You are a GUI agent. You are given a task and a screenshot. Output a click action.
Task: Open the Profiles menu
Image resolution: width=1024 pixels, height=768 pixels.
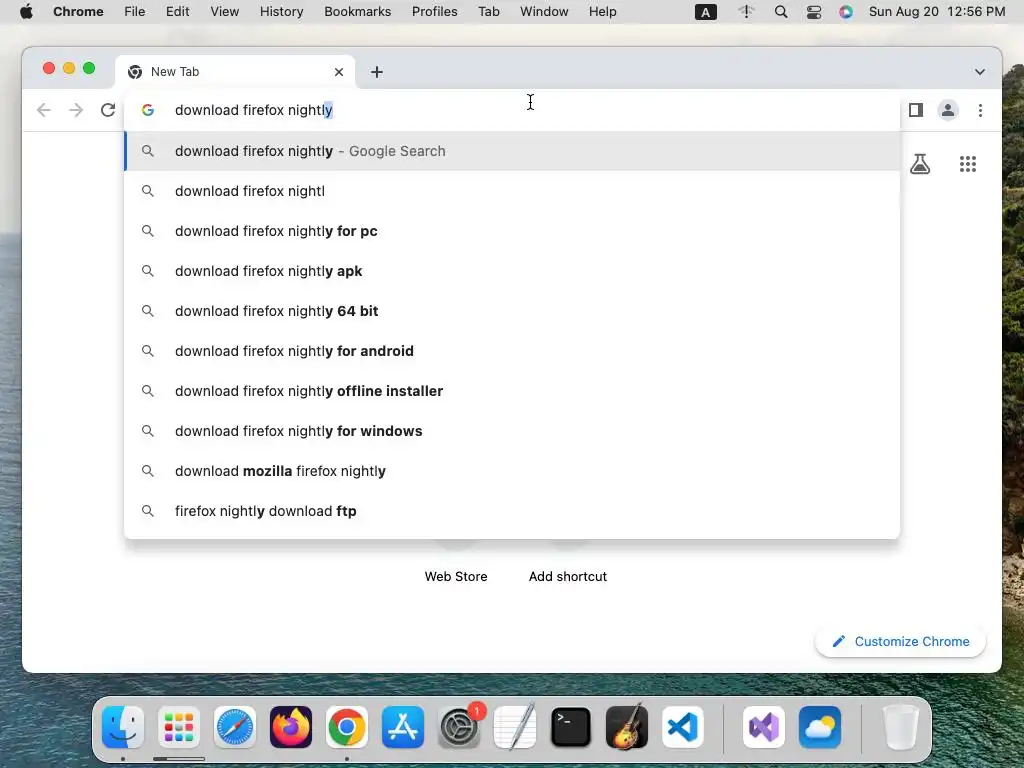click(434, 12)
